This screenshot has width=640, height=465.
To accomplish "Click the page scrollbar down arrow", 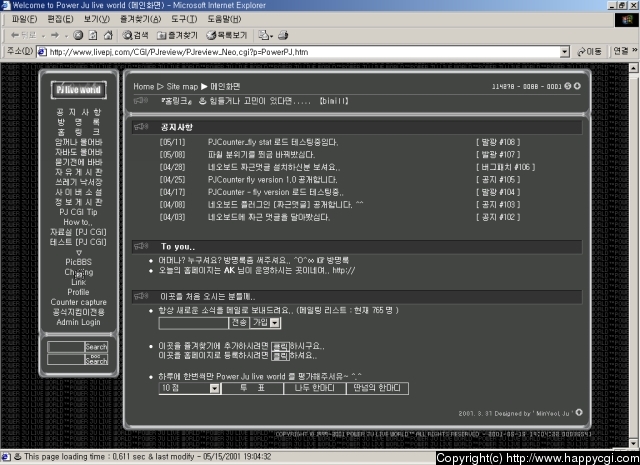I will 633,443.
